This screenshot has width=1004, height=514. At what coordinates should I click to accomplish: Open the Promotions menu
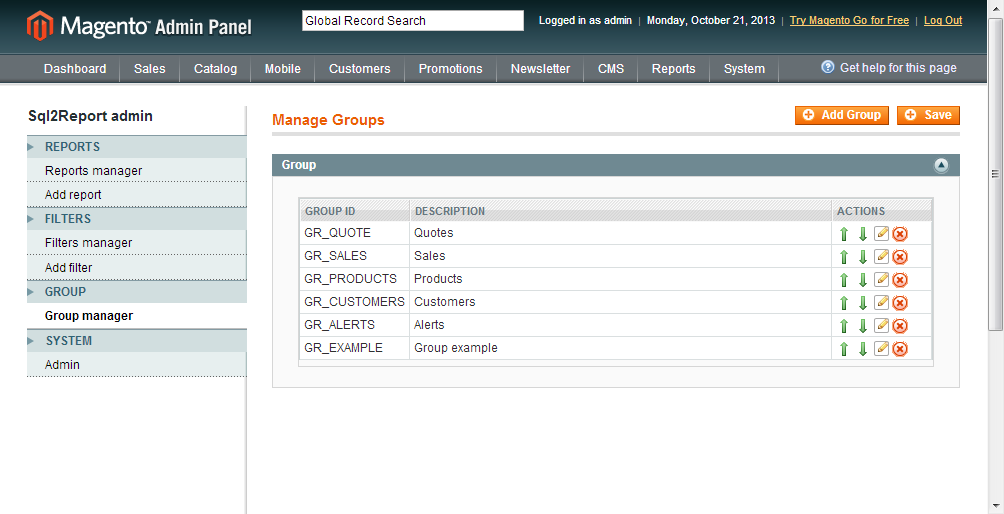451,68
